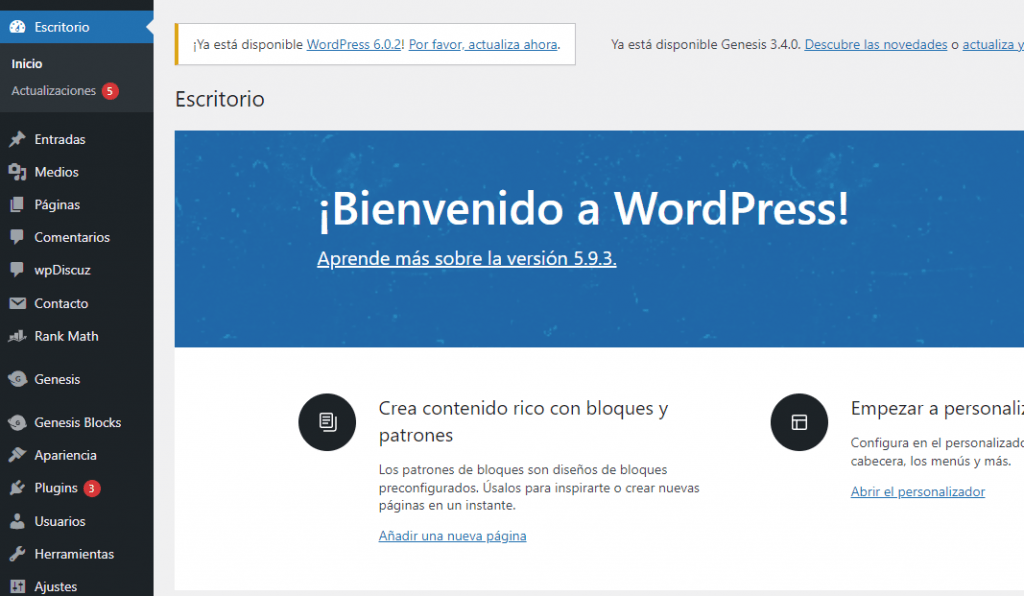Open the Plugins menu with 3 updates

56,488
